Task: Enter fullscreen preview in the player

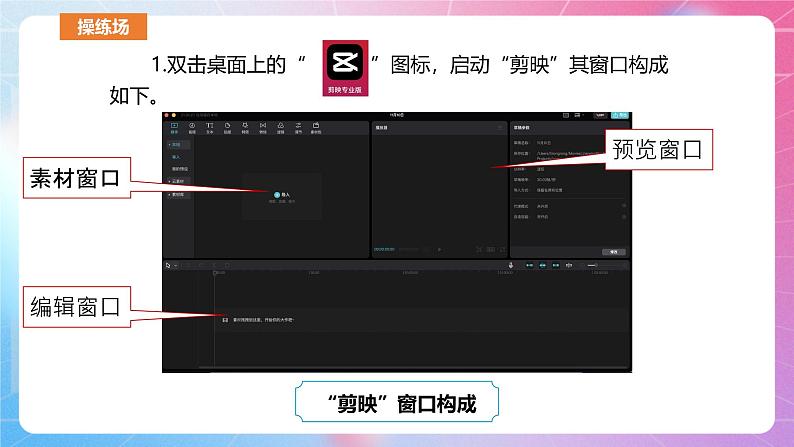Action: tap(503, 250)
